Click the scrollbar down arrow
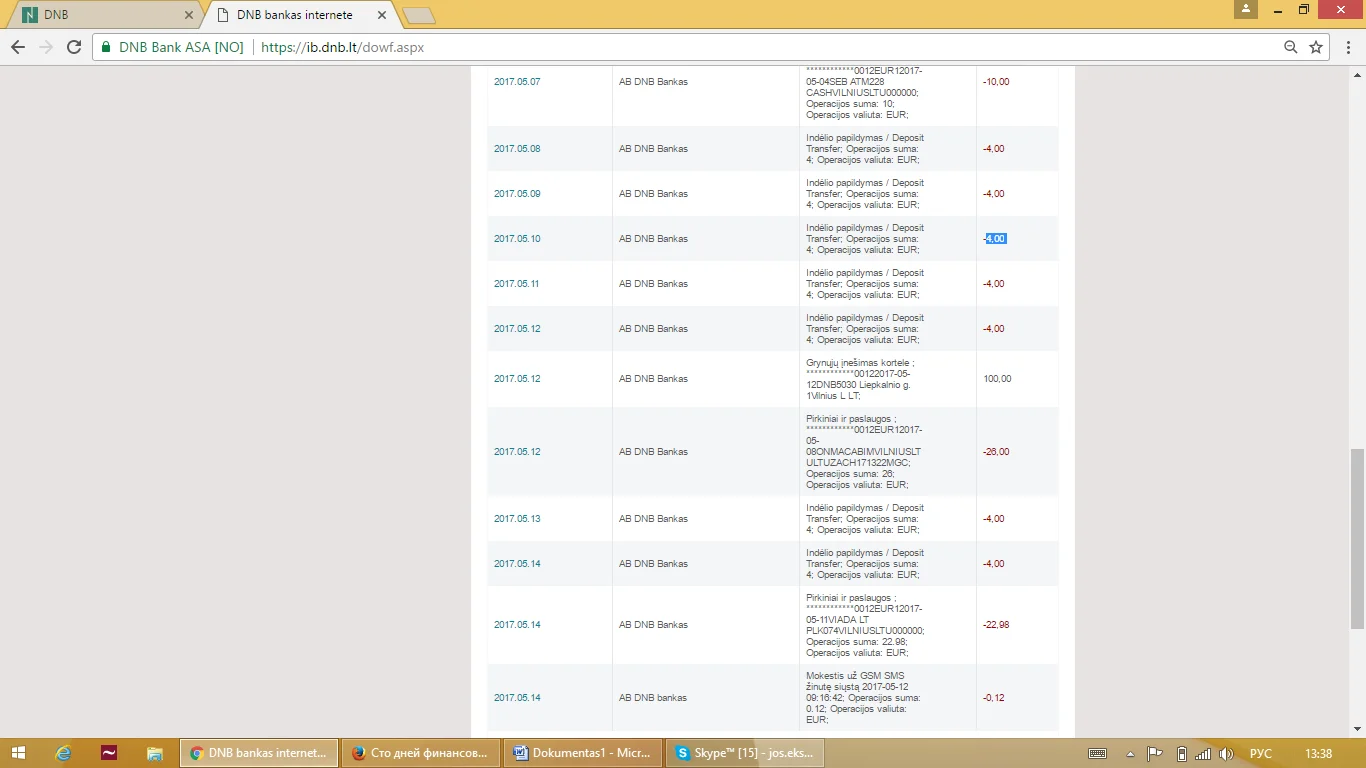 point(1357,729)
